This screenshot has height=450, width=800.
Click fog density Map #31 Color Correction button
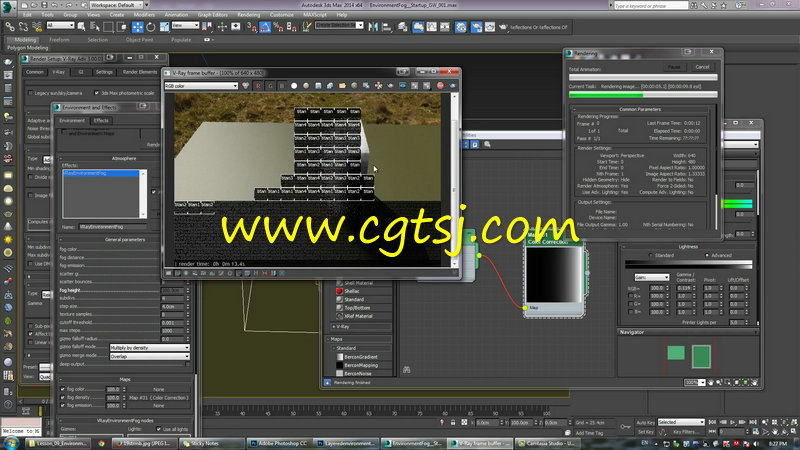[159, 397]
